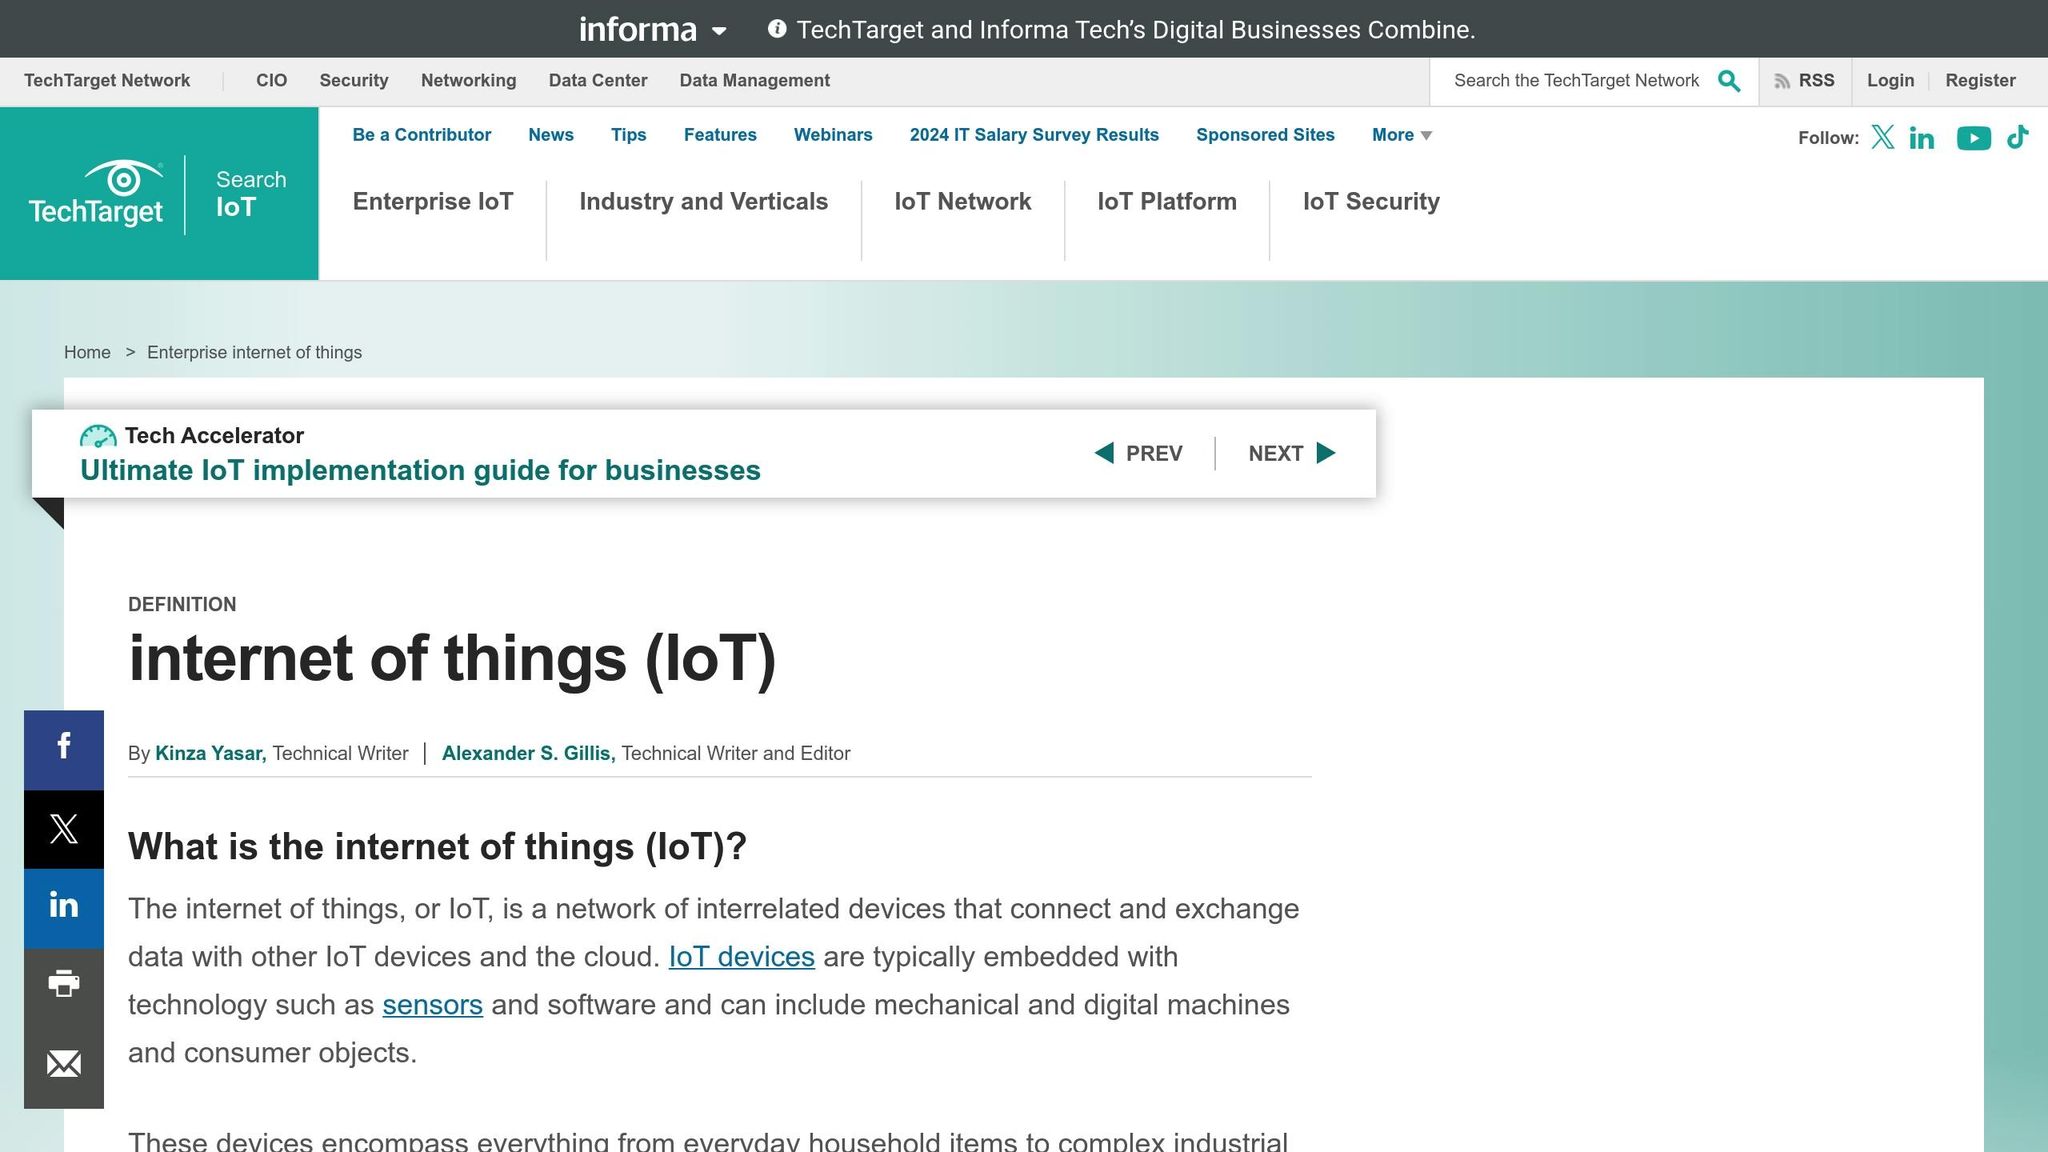This screenshot has width=2048, height=1152.
Task: Follow TechTarget on X
Action: pos(1883,138)
